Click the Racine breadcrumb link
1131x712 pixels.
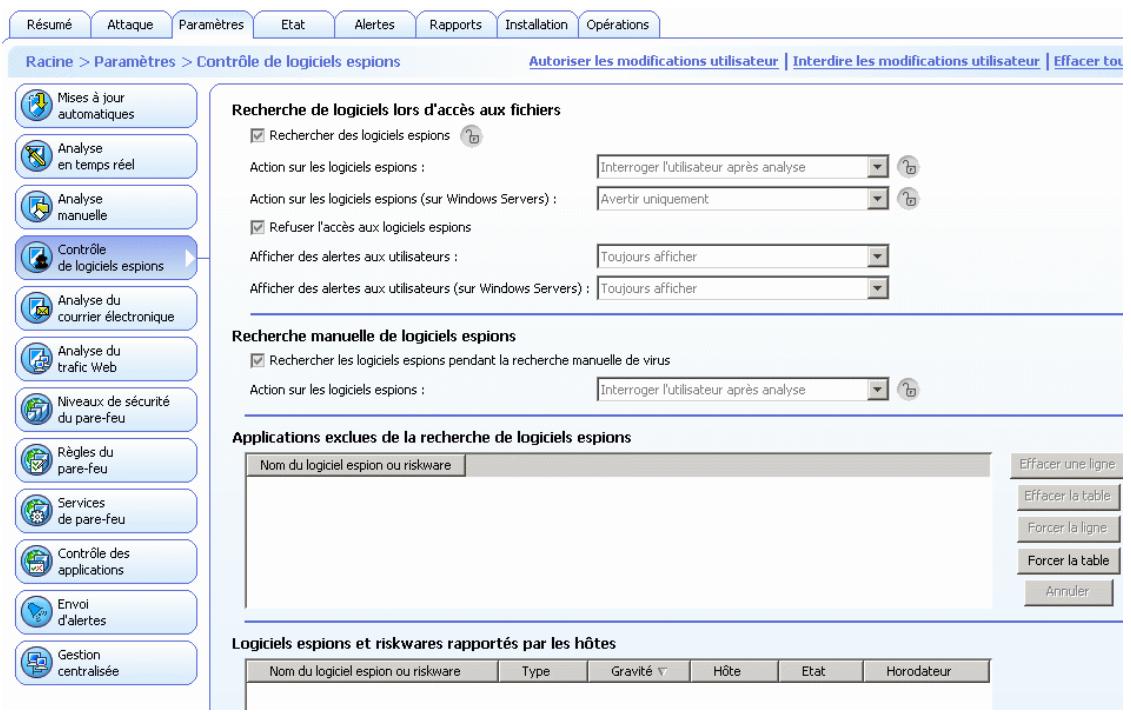pos(49,61)
